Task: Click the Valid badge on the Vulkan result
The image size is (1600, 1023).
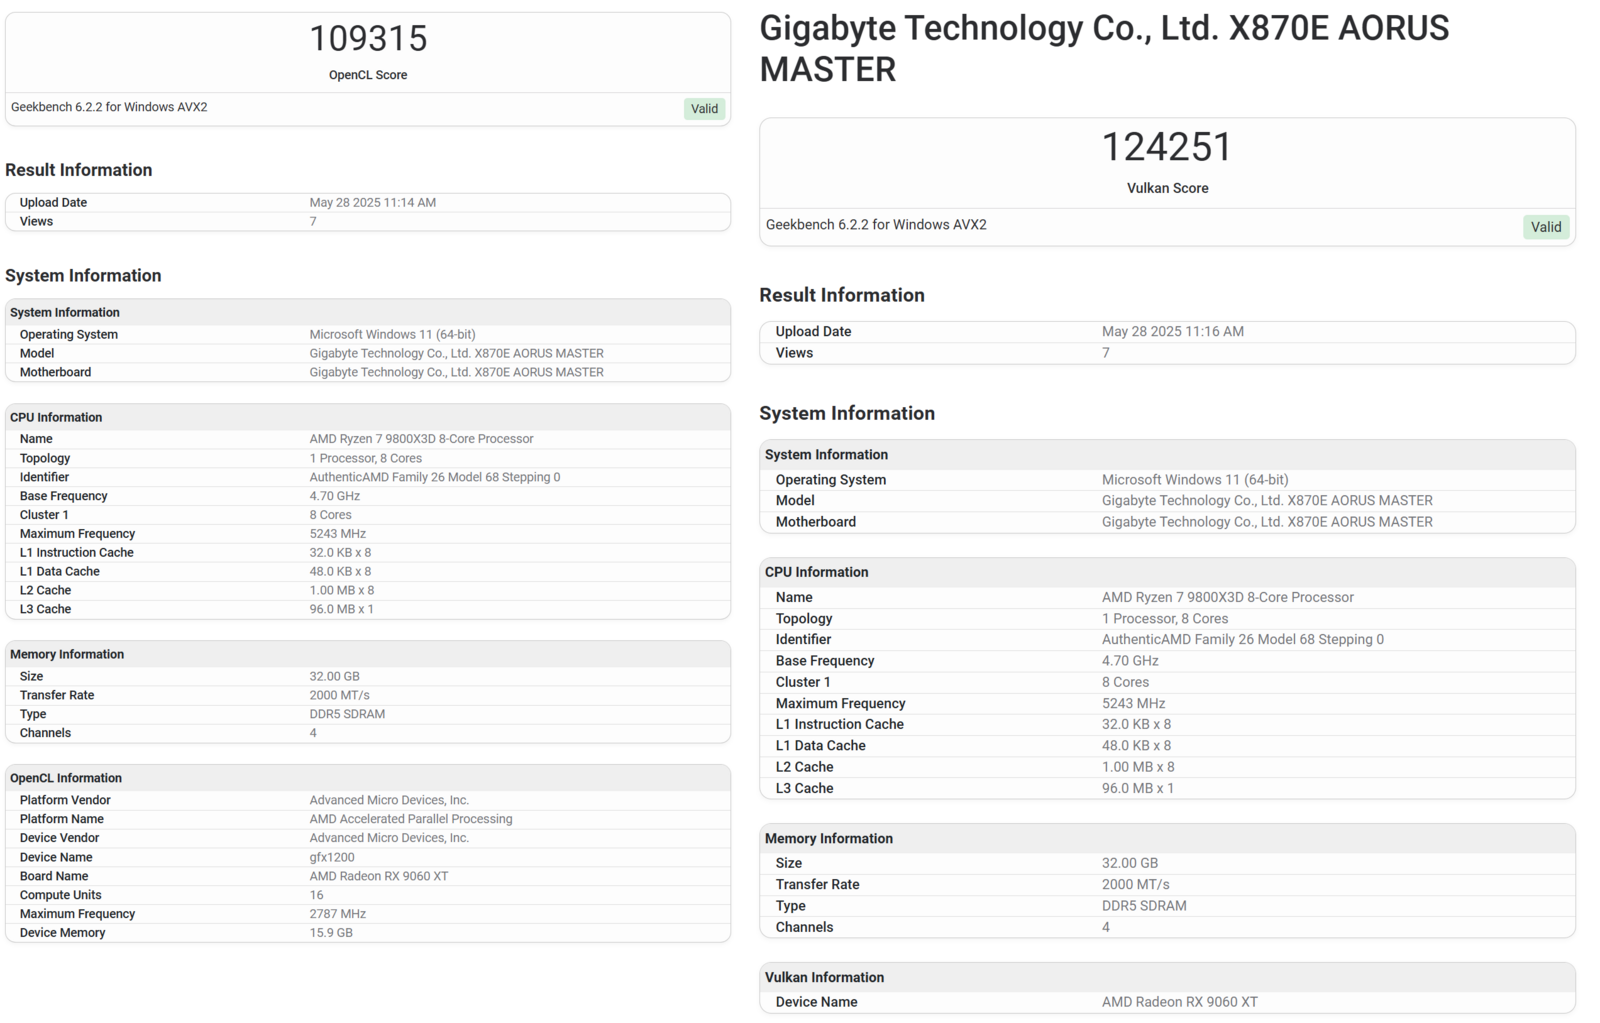Action: 1546,227
